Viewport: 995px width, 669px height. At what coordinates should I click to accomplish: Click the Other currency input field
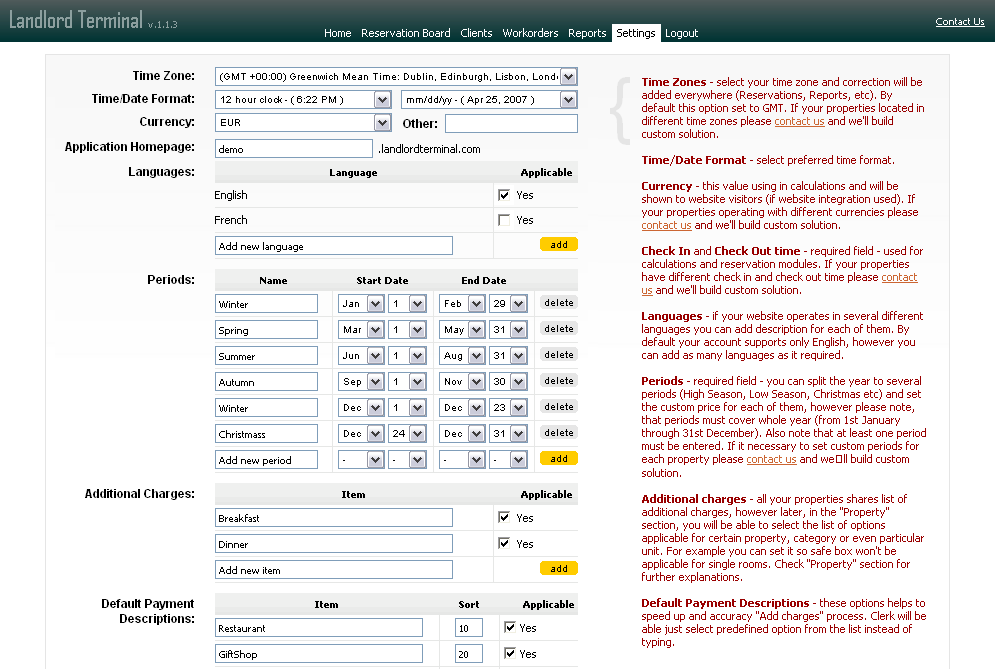click(x=511, y=123)
